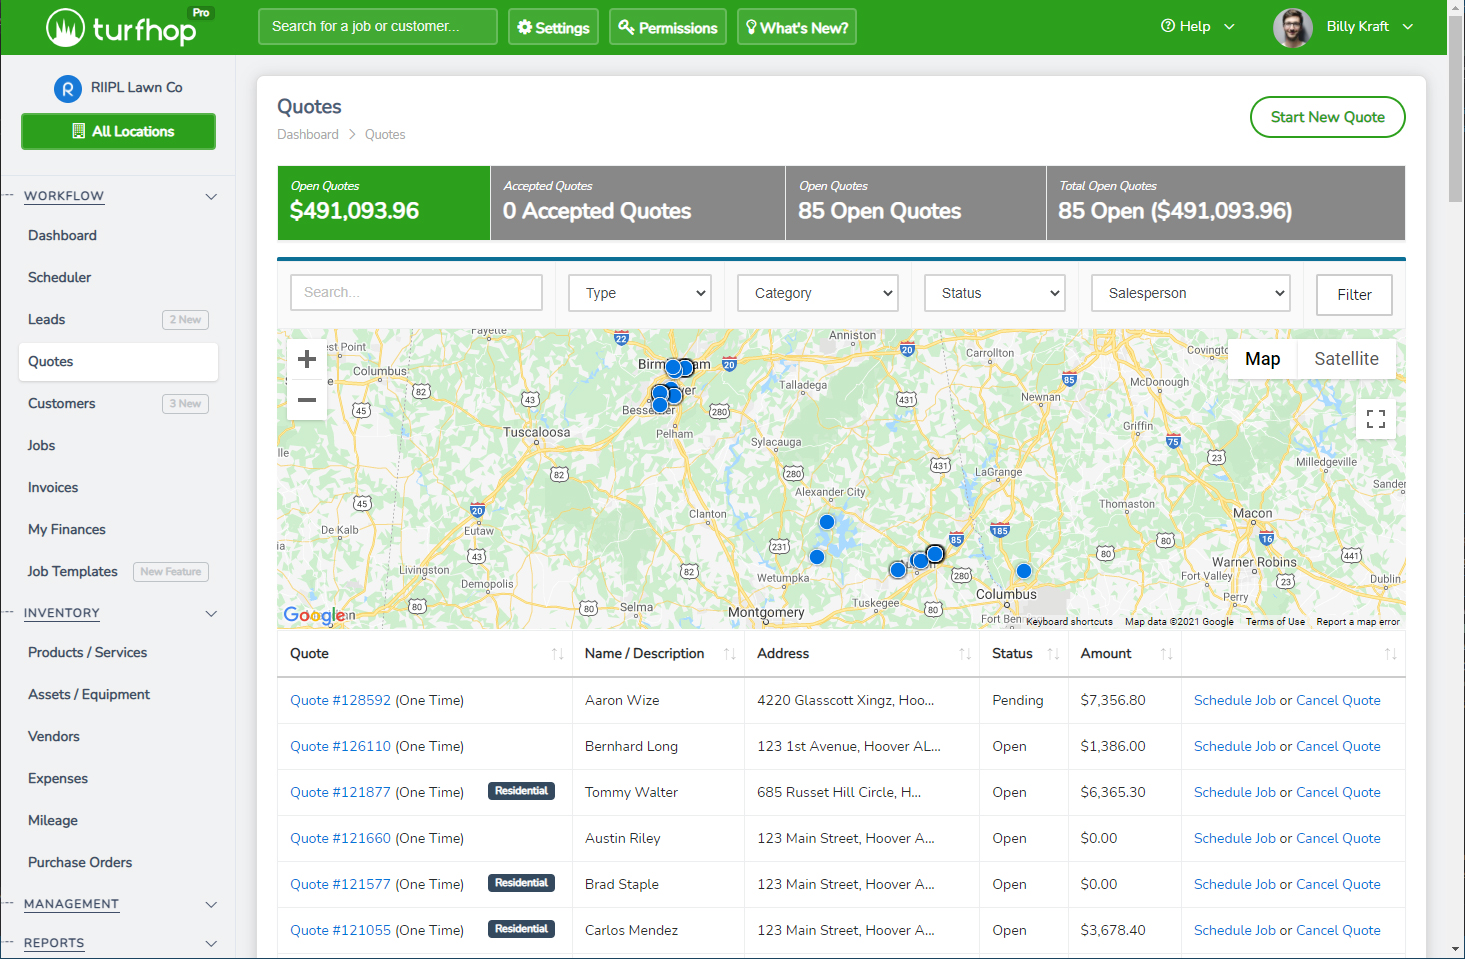Viewport: 1465px width, 959px height.
Task: Toggle sort on the Status column
Action: coord(1053,653)
